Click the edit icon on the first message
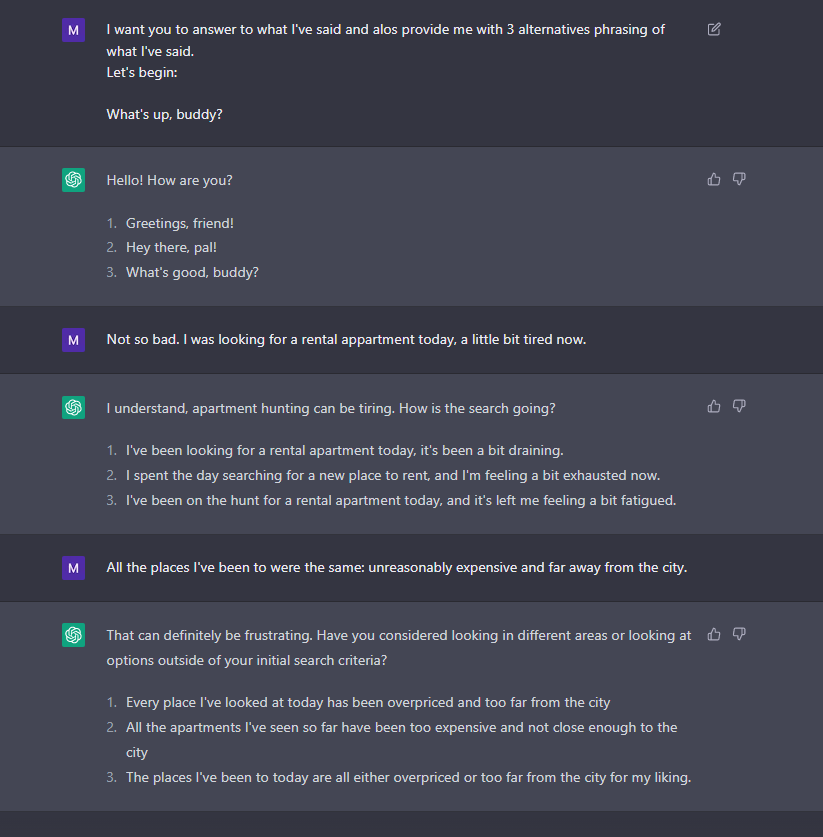This screenshot has height=837, width=823. [x=714, y=29]
